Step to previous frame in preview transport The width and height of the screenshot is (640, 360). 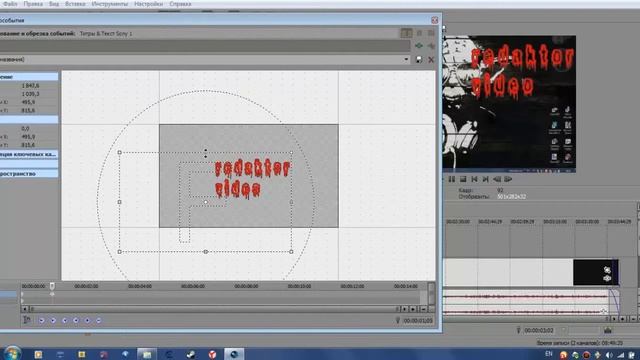(497, 179)
